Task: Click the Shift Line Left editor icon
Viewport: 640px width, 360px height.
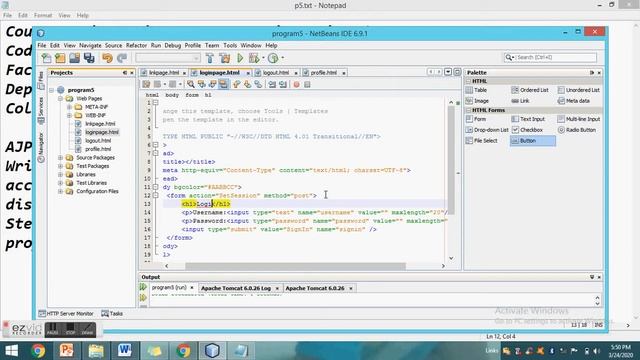Action: pos(272,84)
